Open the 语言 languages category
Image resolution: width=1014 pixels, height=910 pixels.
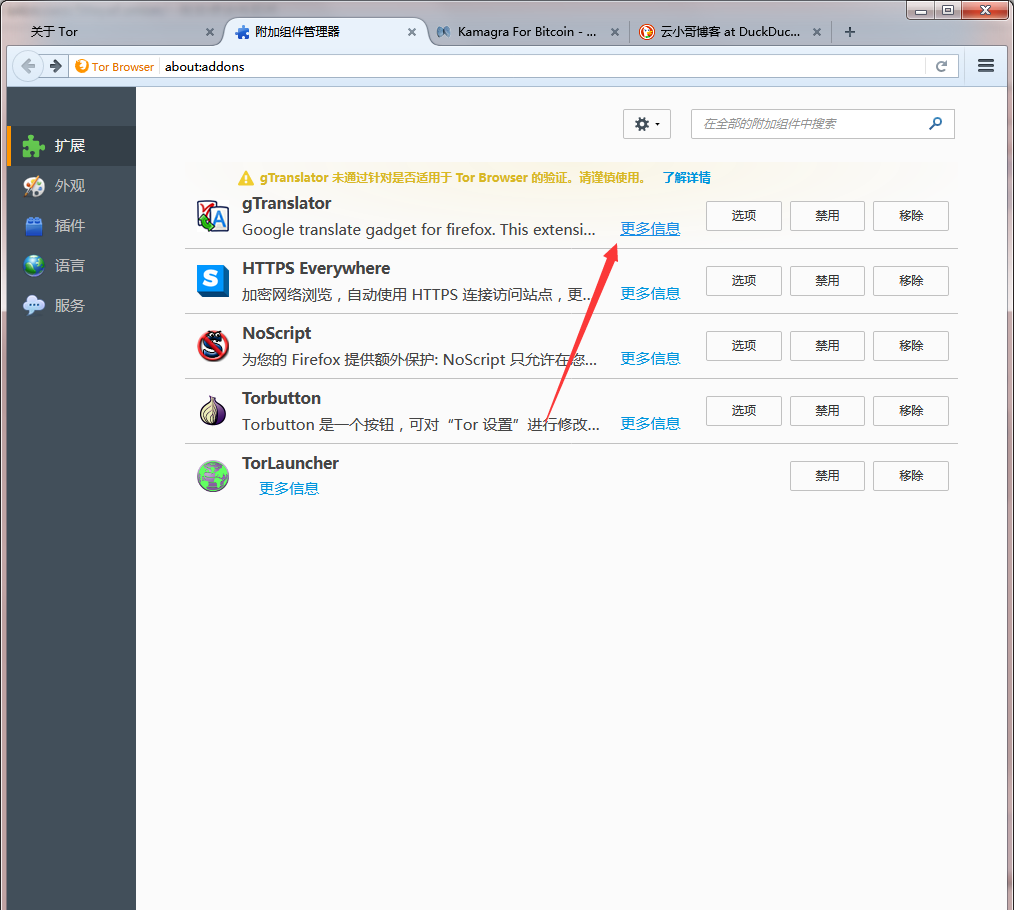coord(72,266)
